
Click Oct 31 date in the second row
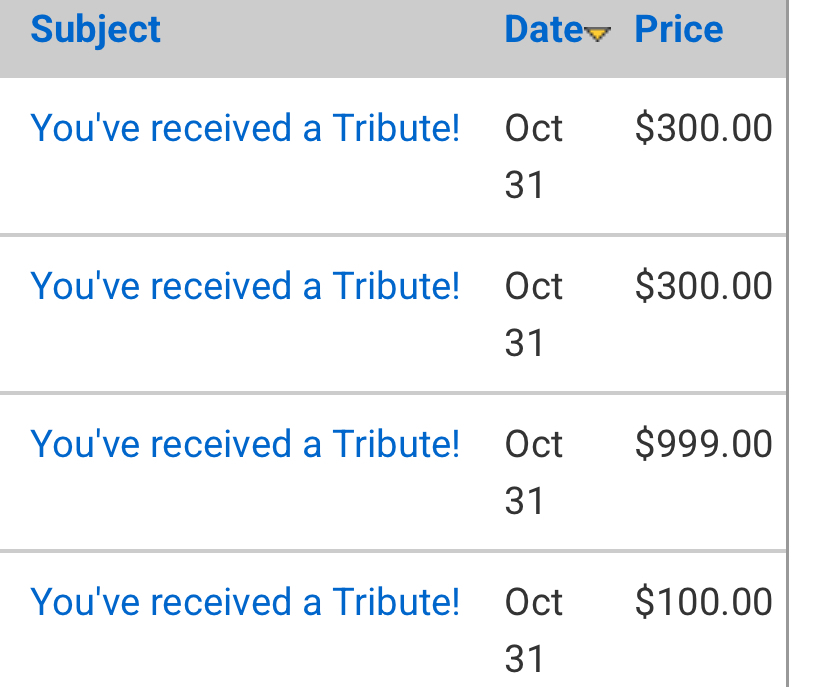[534, 314]
